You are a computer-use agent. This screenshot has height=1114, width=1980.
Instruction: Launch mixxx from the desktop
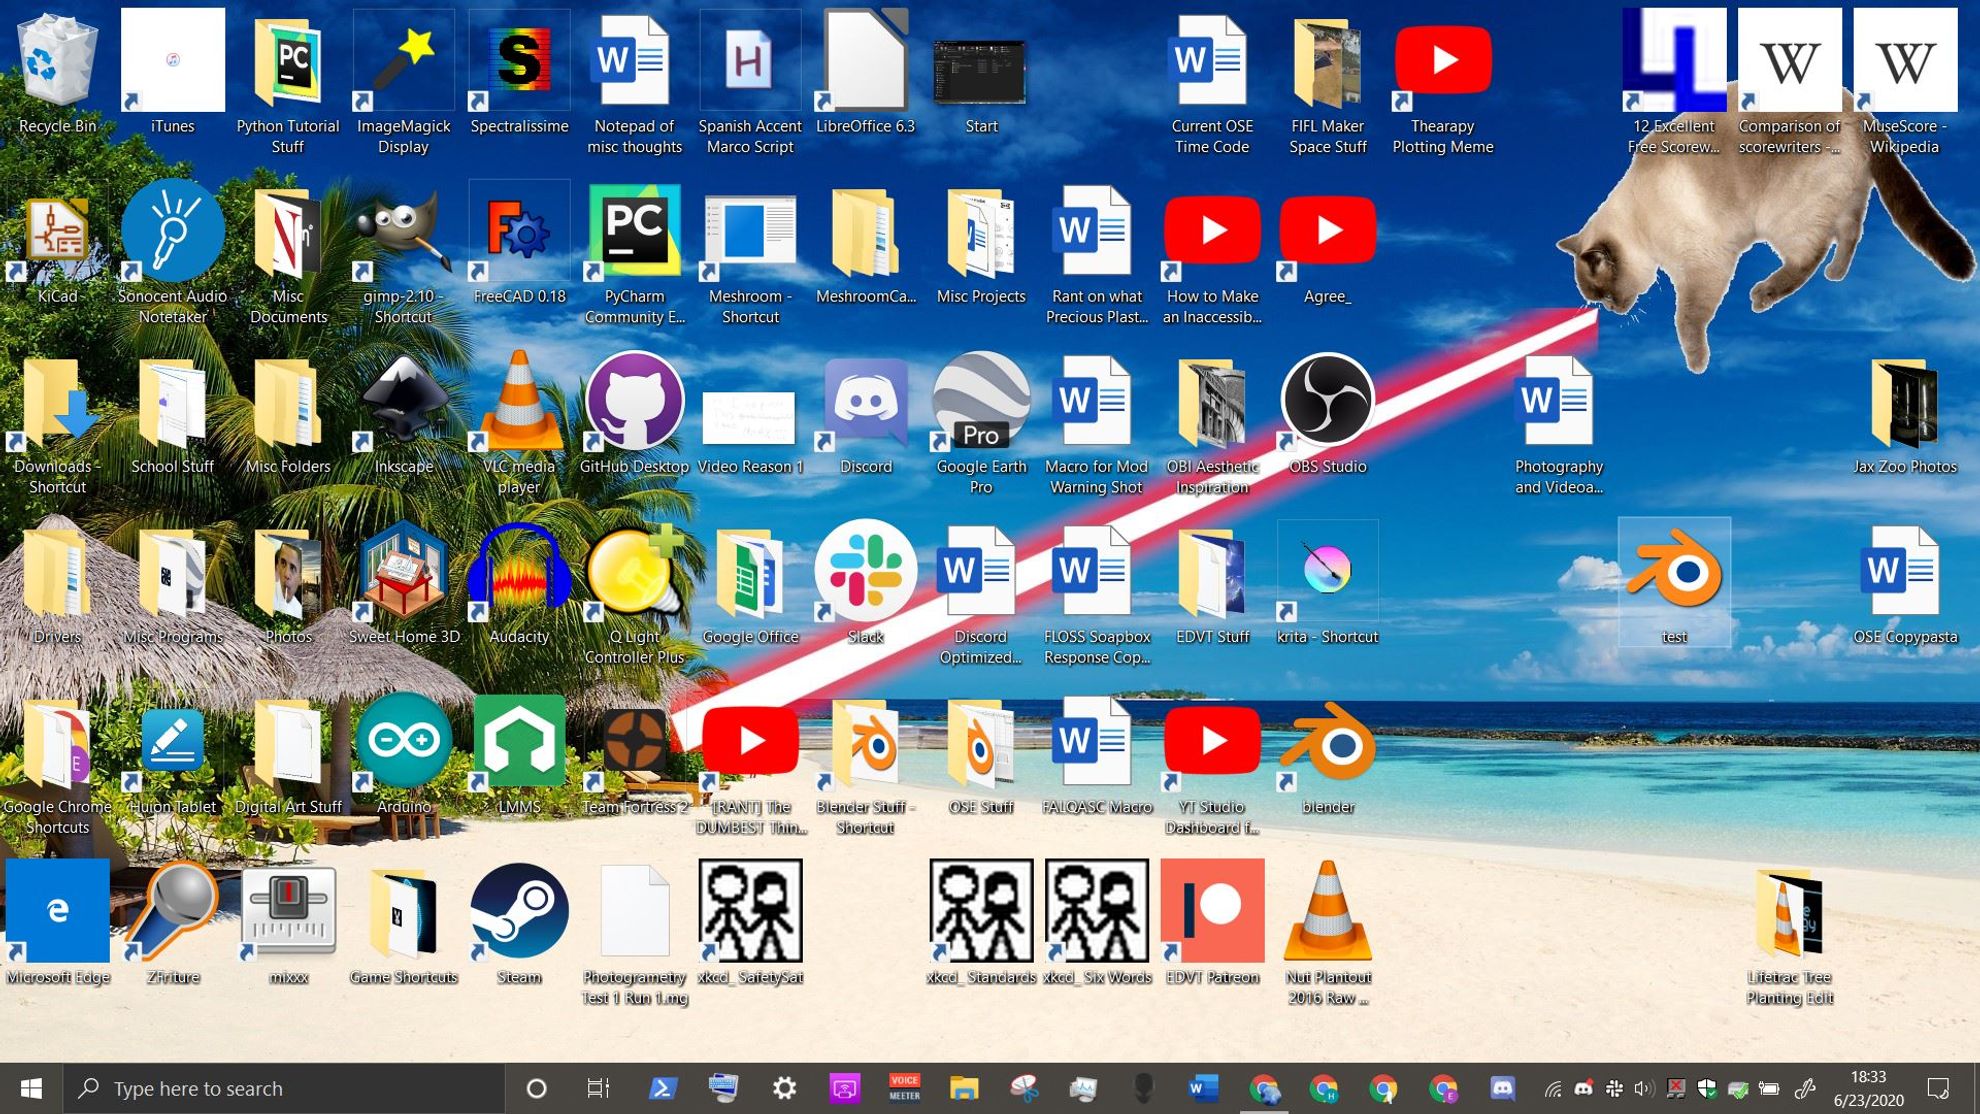288,912
